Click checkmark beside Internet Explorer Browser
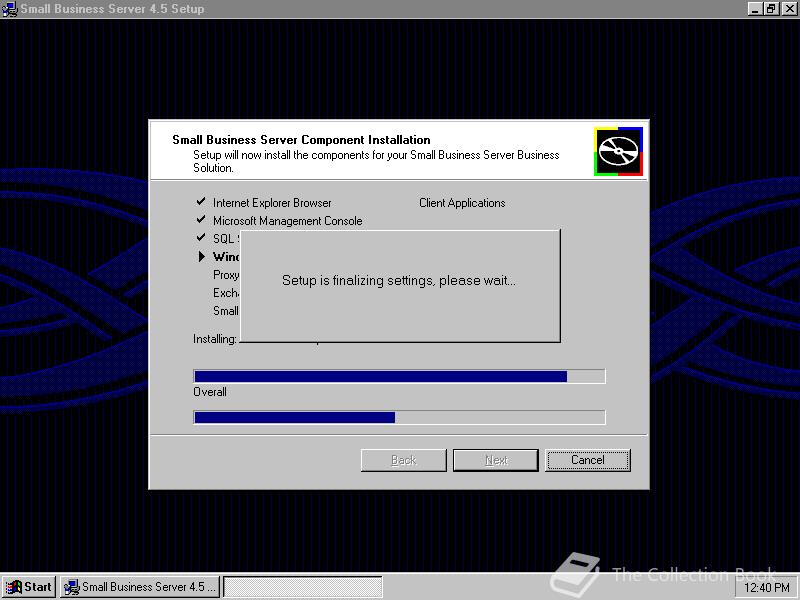The width and height of the screenshot is (800, 600). (x=201, y=202)
